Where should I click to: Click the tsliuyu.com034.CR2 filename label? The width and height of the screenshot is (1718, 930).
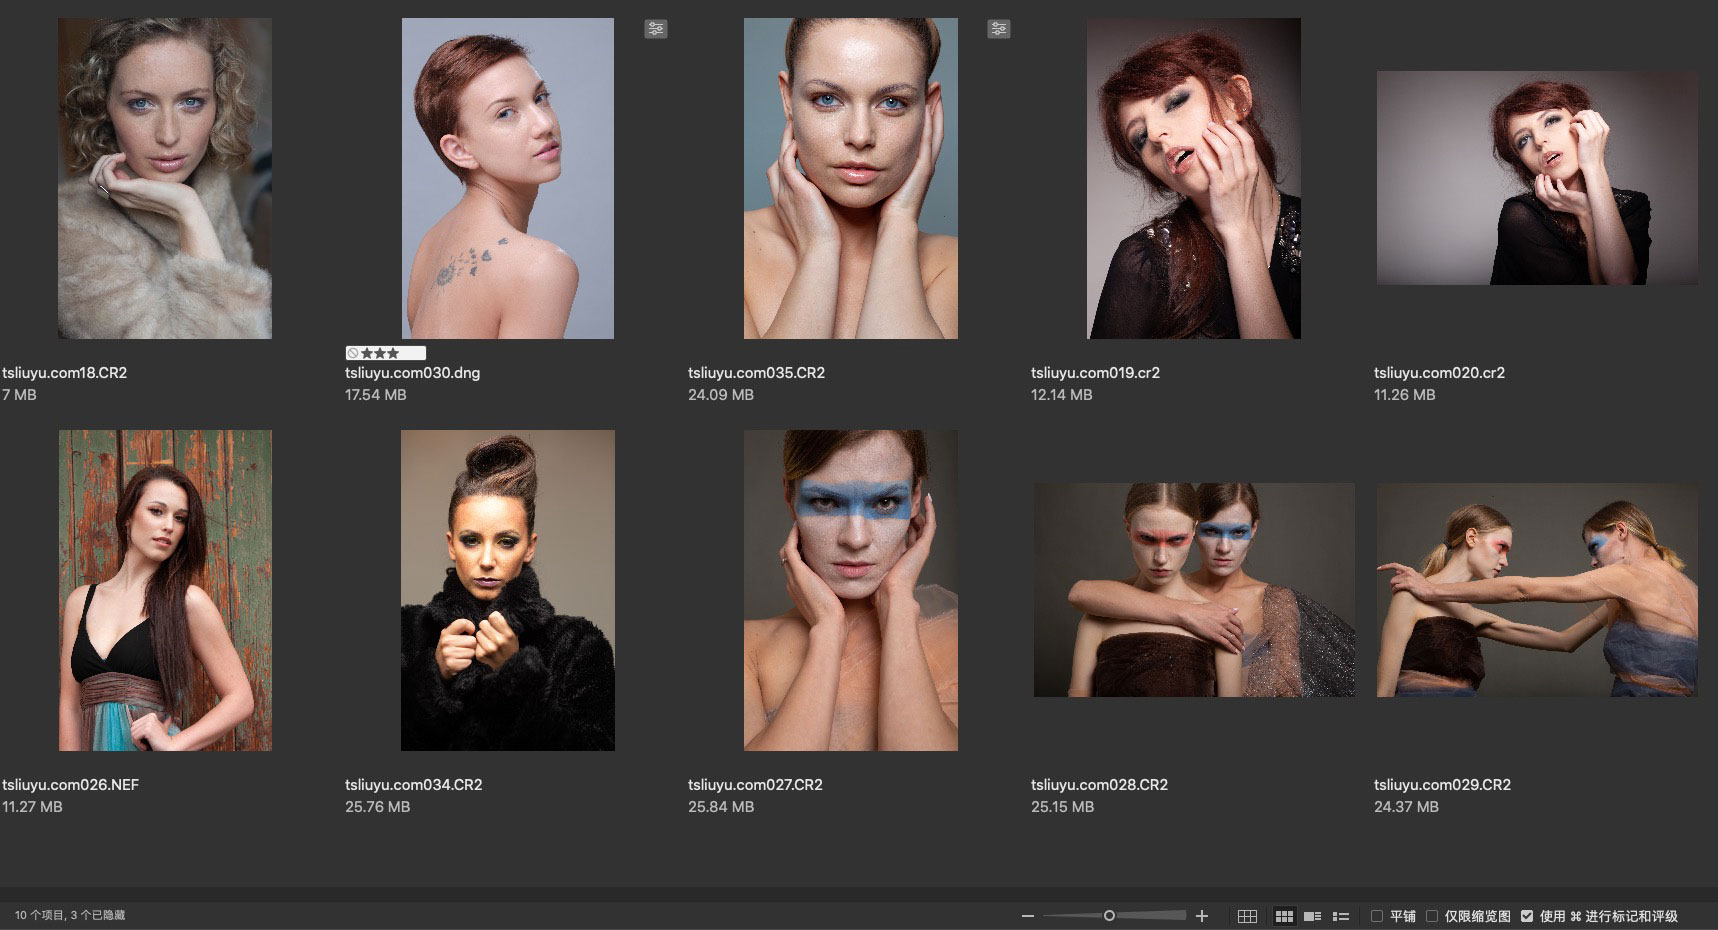(x=414, y=785)
